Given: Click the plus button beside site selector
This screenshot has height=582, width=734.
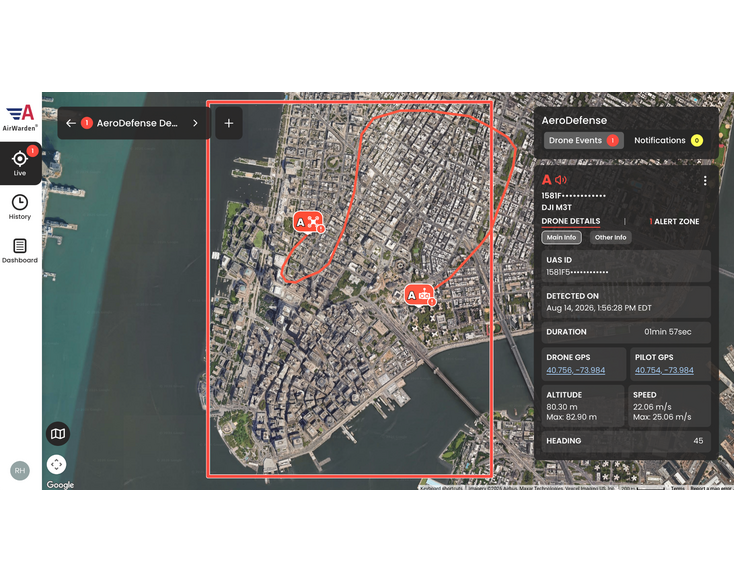Looking at the screenshot, I should click(229, 123).
